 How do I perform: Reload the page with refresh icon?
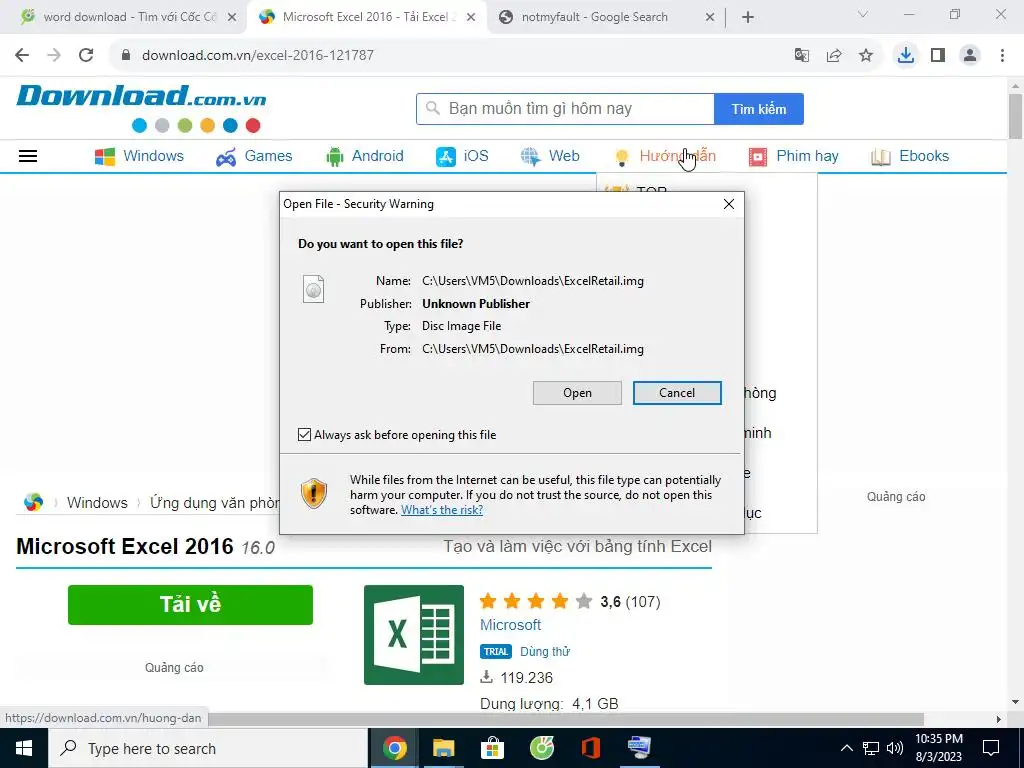86,56
